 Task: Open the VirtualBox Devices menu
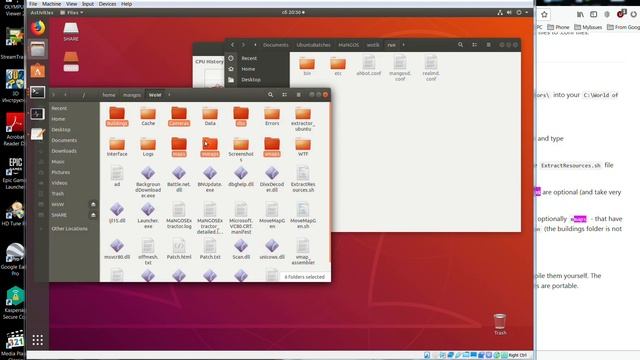(107, 4)
